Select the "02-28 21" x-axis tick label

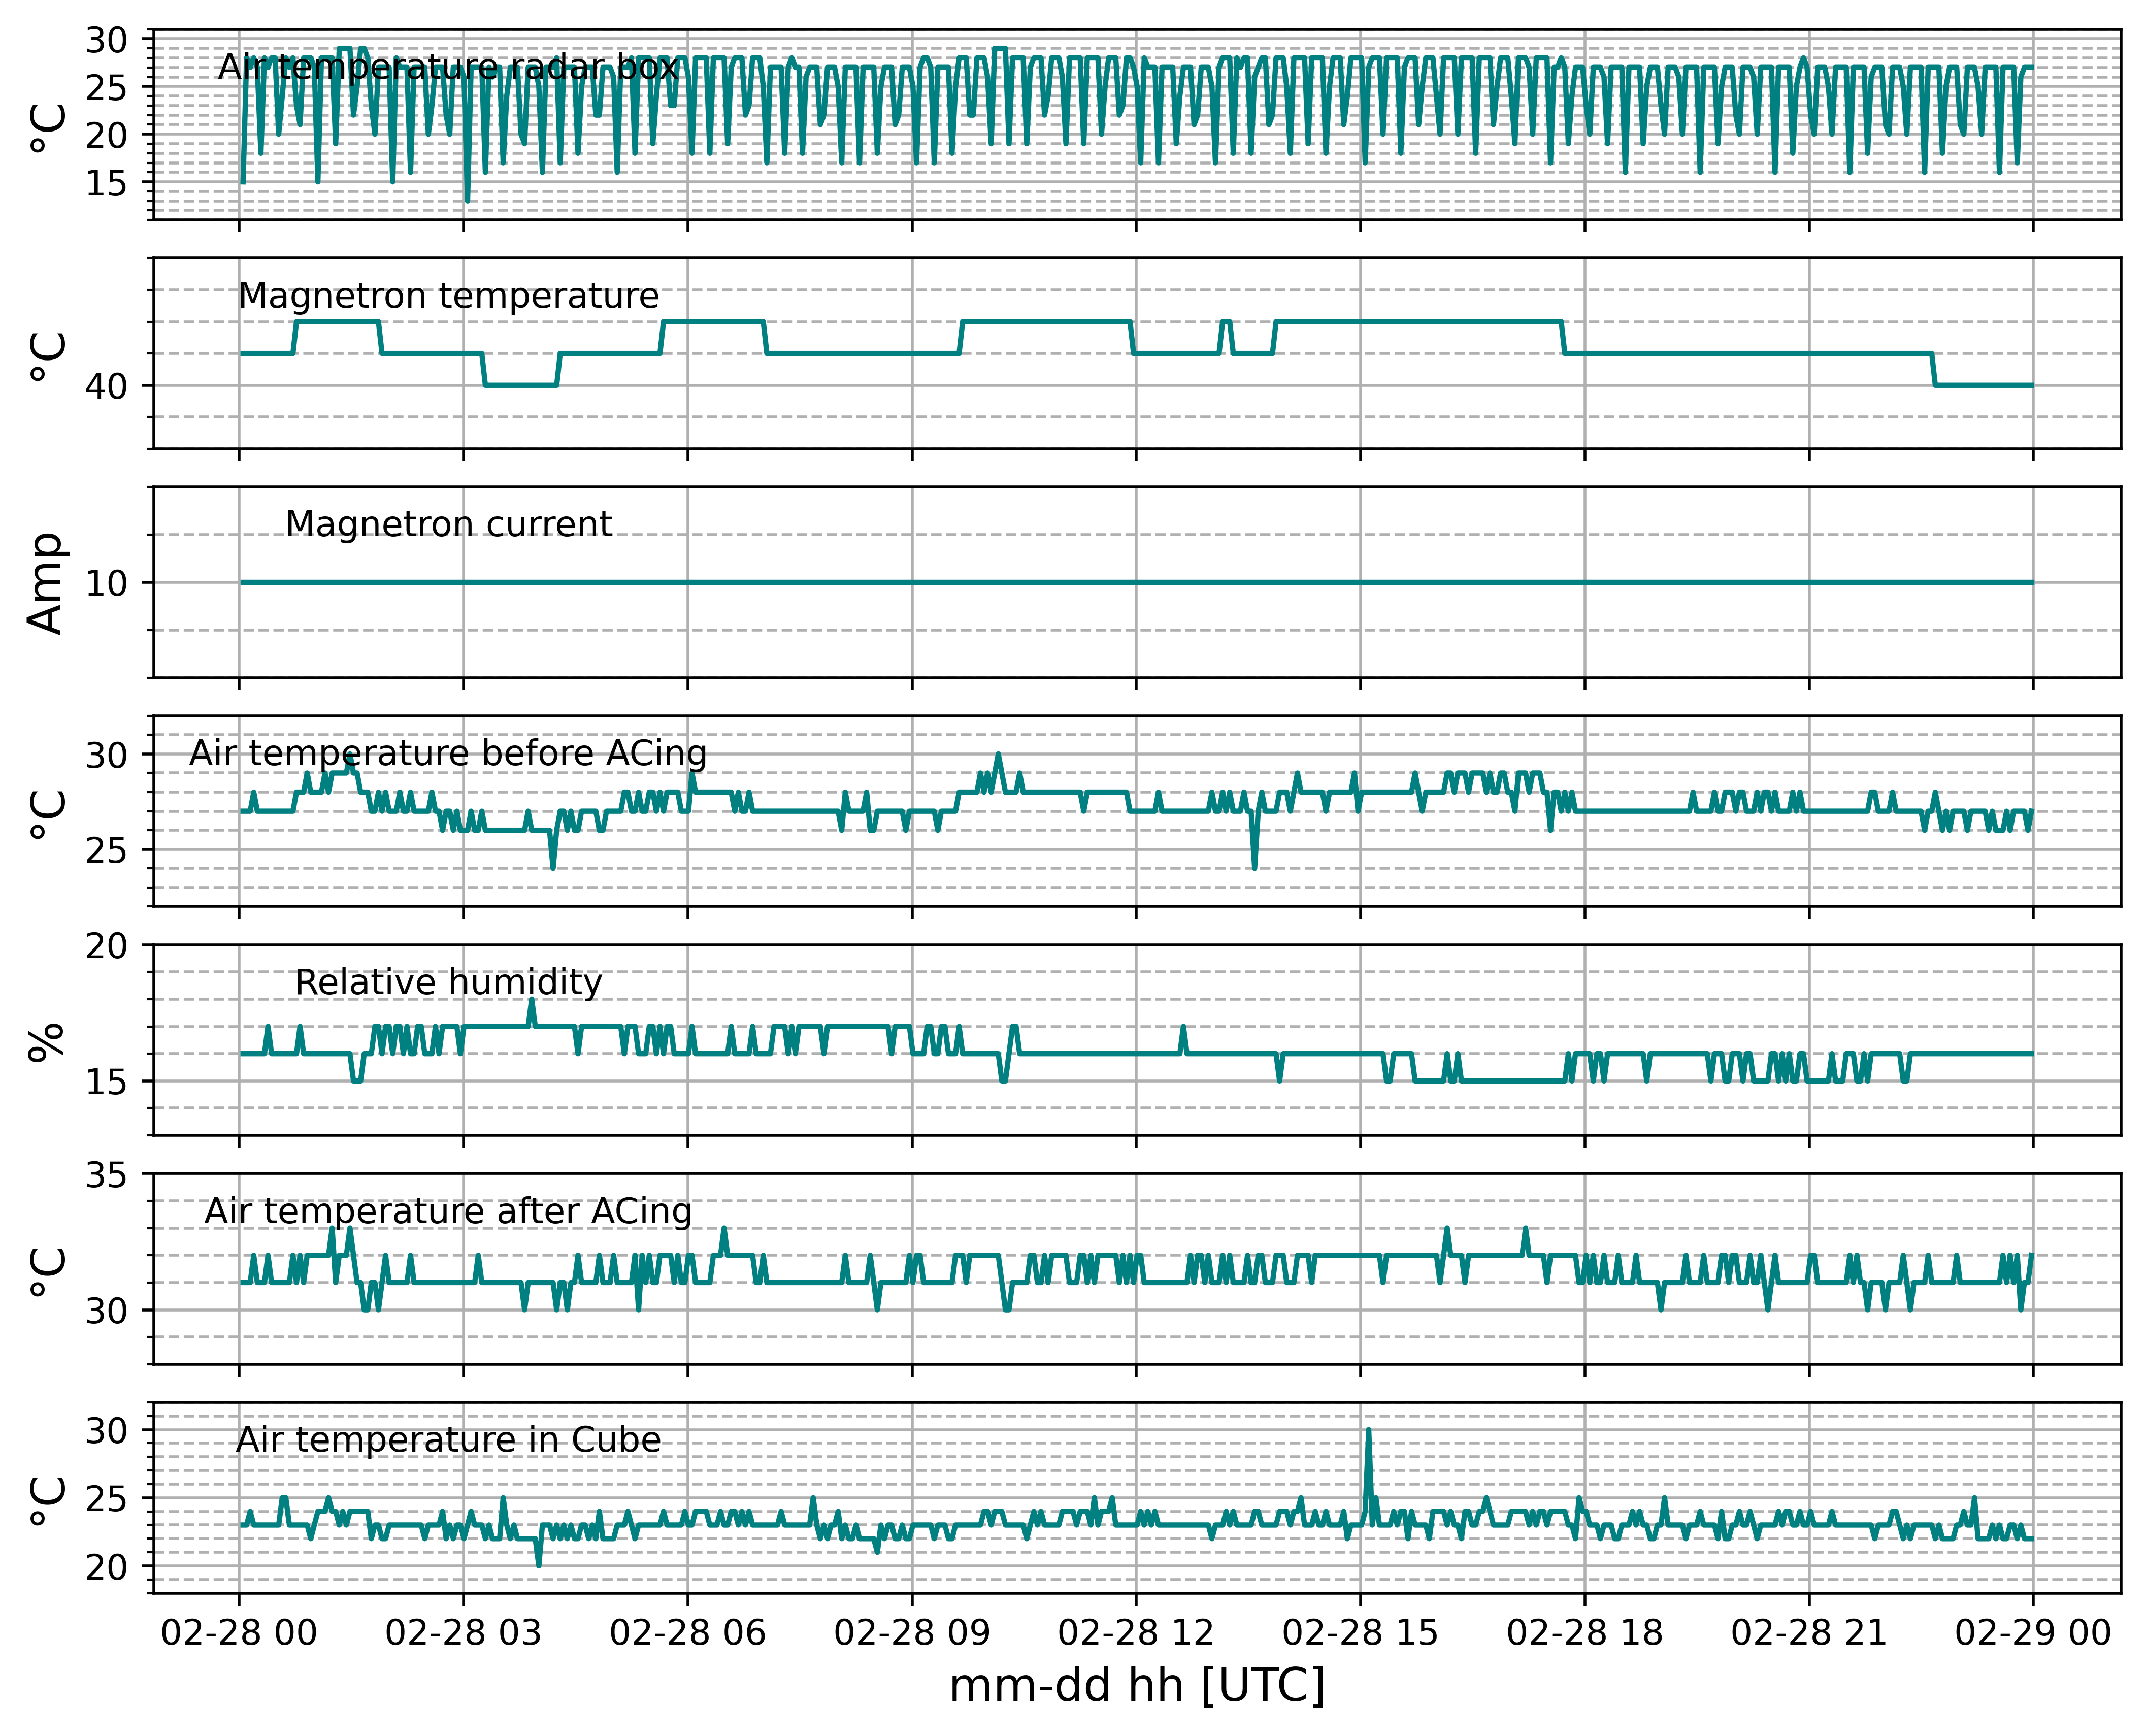(x=1809, y=1633)
